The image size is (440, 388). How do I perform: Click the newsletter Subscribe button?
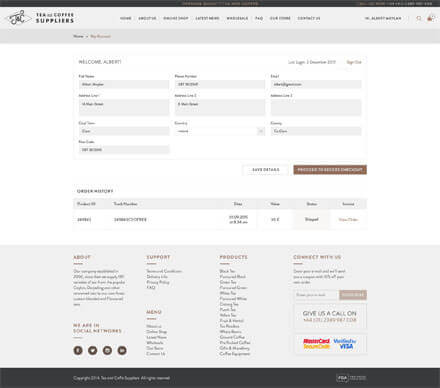point(353,295)
